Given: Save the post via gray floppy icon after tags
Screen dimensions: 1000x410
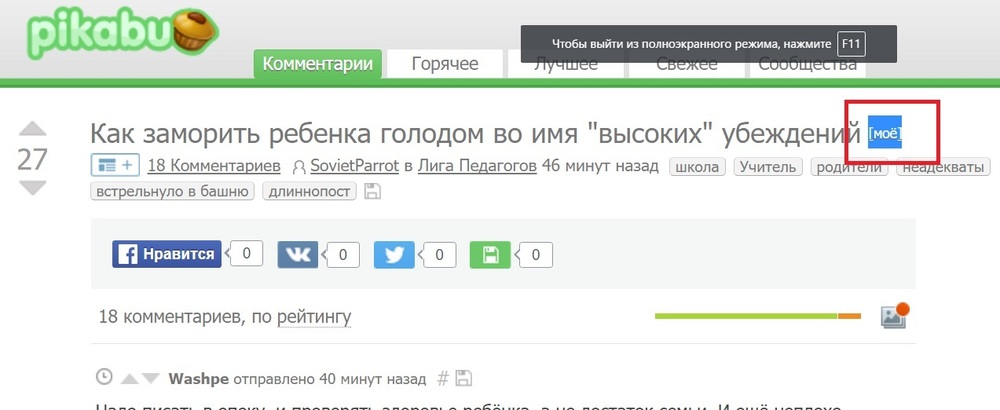Looking at the screenshot, I should click(372, 191).
